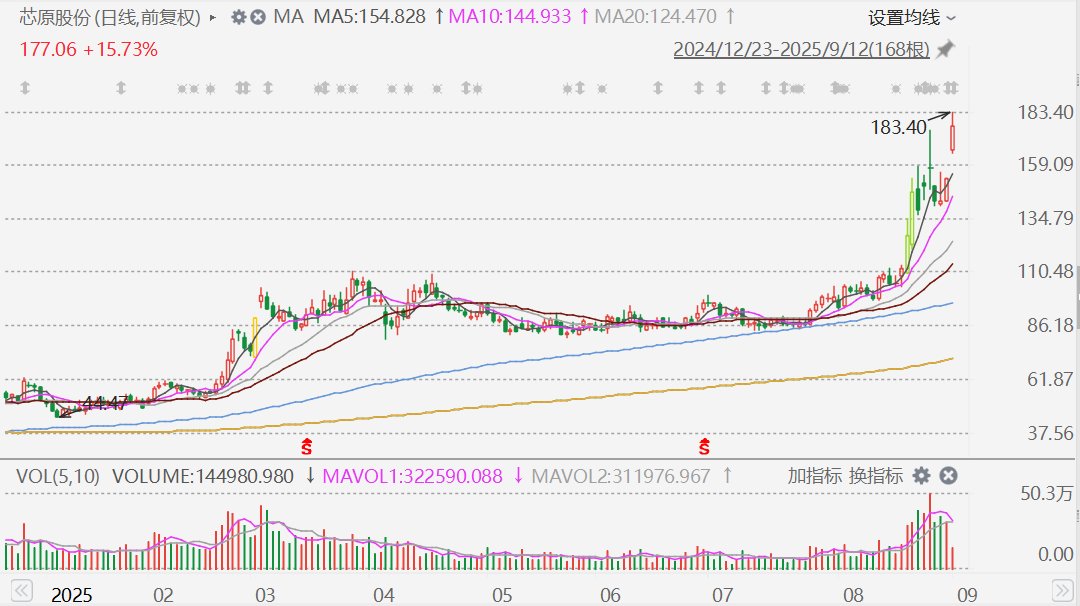Click the red S marker near March
1080x606 pixels.
[307, 447]
